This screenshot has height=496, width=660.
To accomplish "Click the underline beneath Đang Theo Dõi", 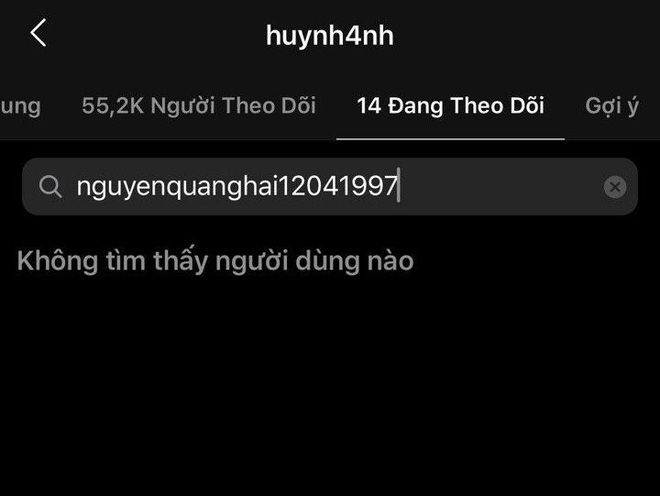I will pyautogui.click(x=450, y=139).
